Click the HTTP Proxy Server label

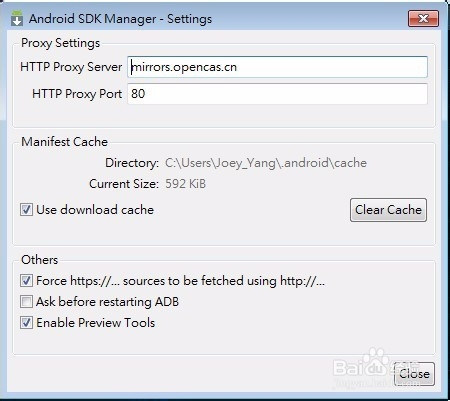[x=71, y=67]
